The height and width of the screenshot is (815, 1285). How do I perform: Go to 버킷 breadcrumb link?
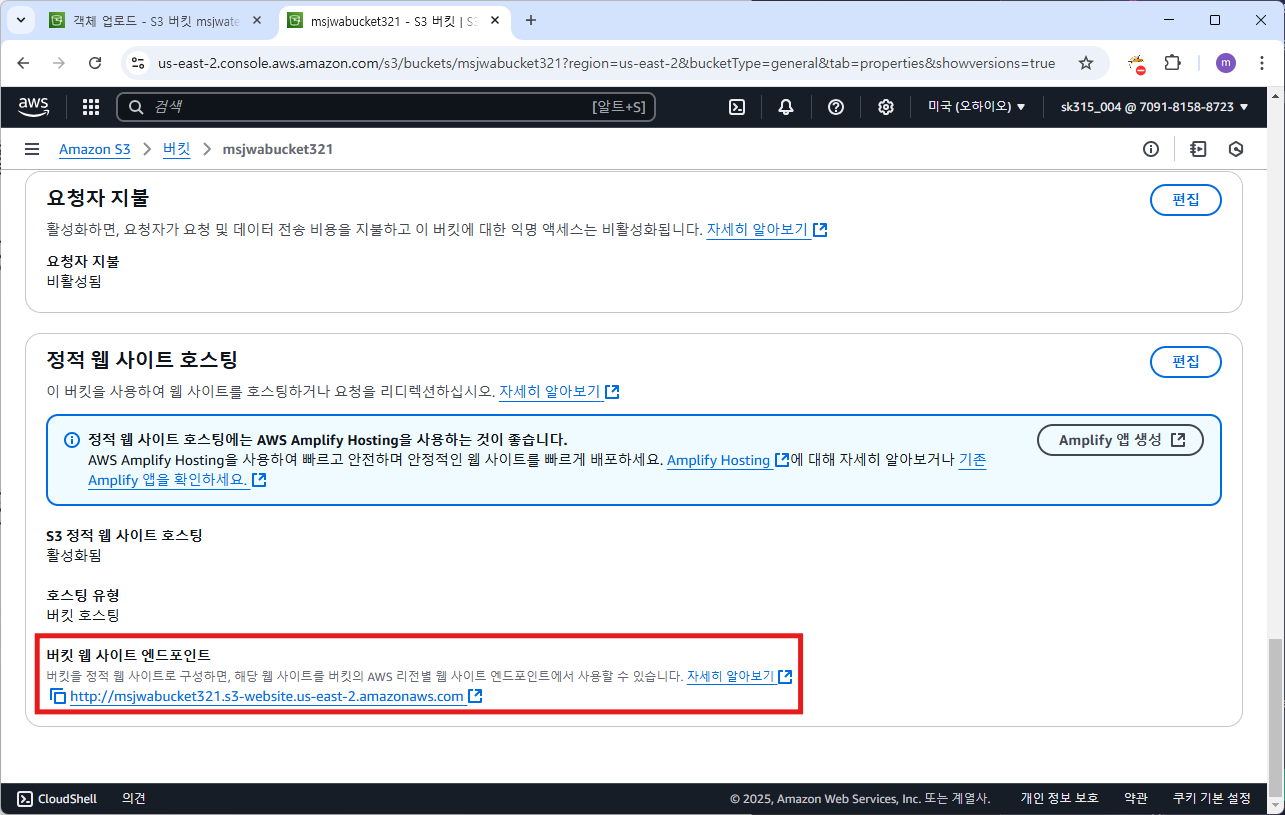(x=176, y=149)
